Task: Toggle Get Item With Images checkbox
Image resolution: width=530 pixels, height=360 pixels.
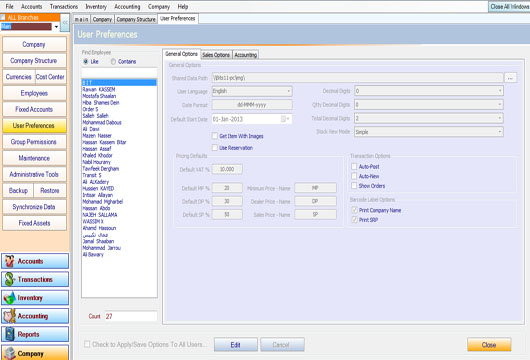Action: [215, 136]
